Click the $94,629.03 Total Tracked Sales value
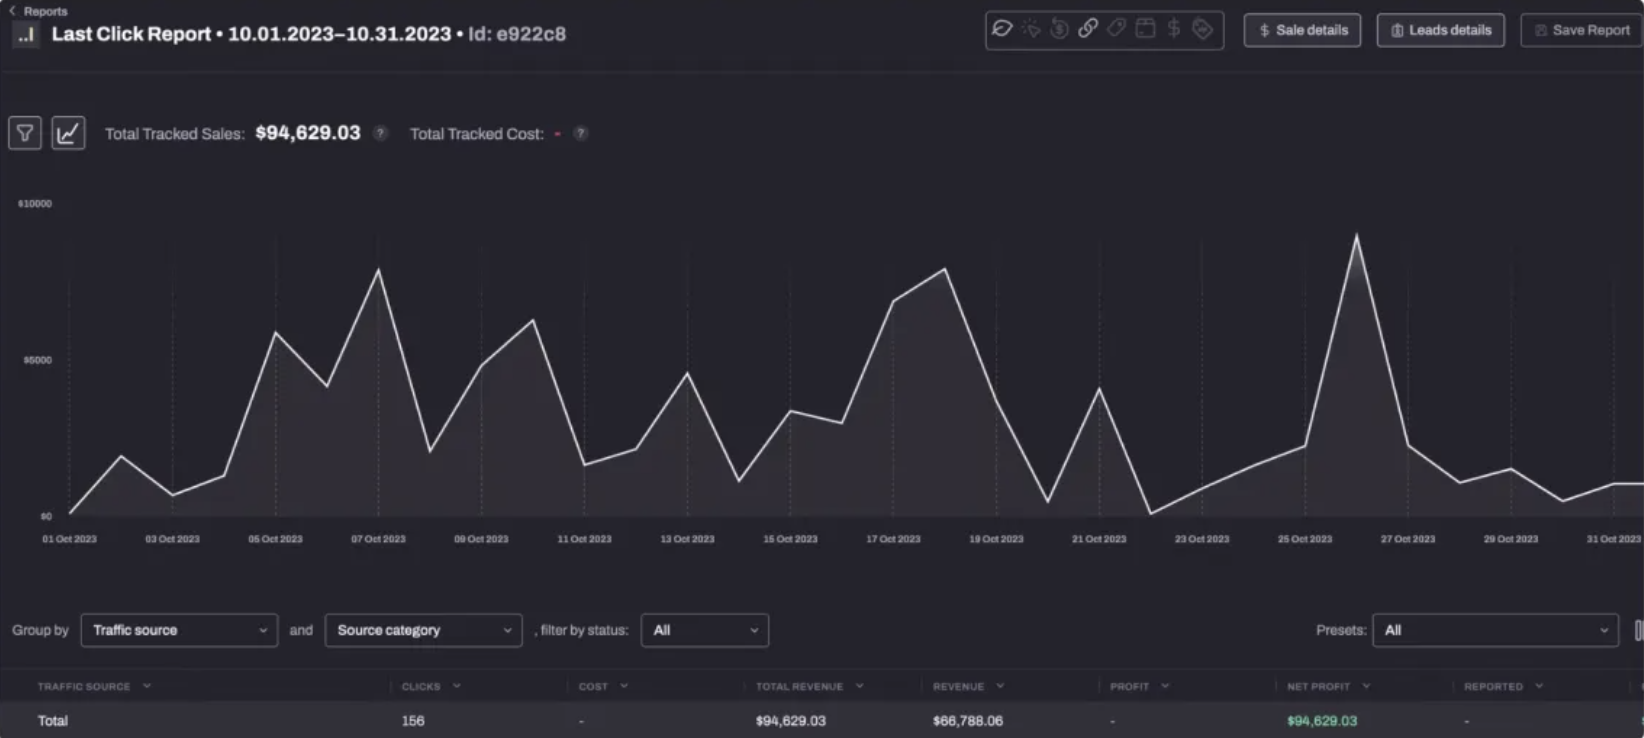The height and width of the screenshot is (738, 1644). point(308,133)
